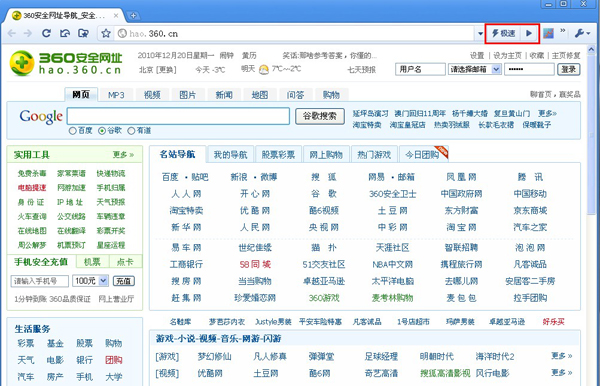Screen dimensions: 600x386
Task: Open the 请选择邮箱 mailbox dropdown
Action: point(474,69)
